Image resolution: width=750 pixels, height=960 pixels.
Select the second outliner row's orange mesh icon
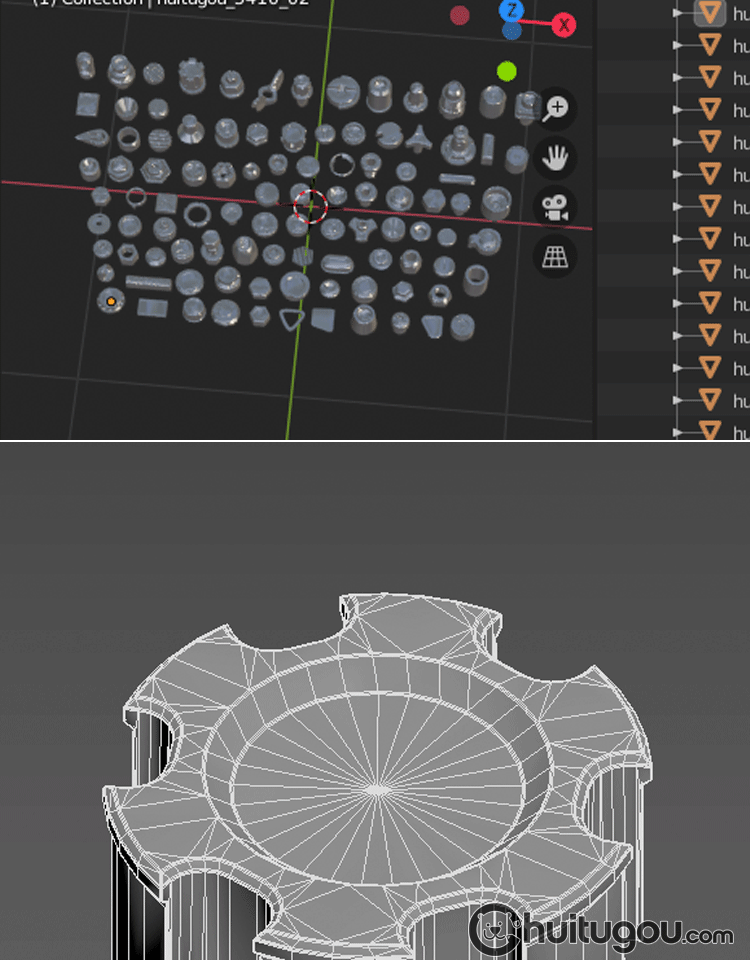coord(710,45)
